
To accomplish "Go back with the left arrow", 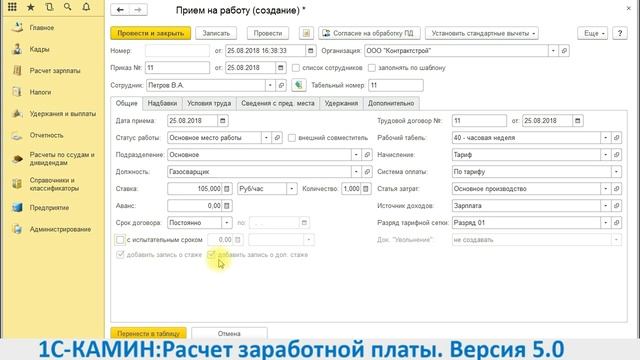I will (120, 10).
